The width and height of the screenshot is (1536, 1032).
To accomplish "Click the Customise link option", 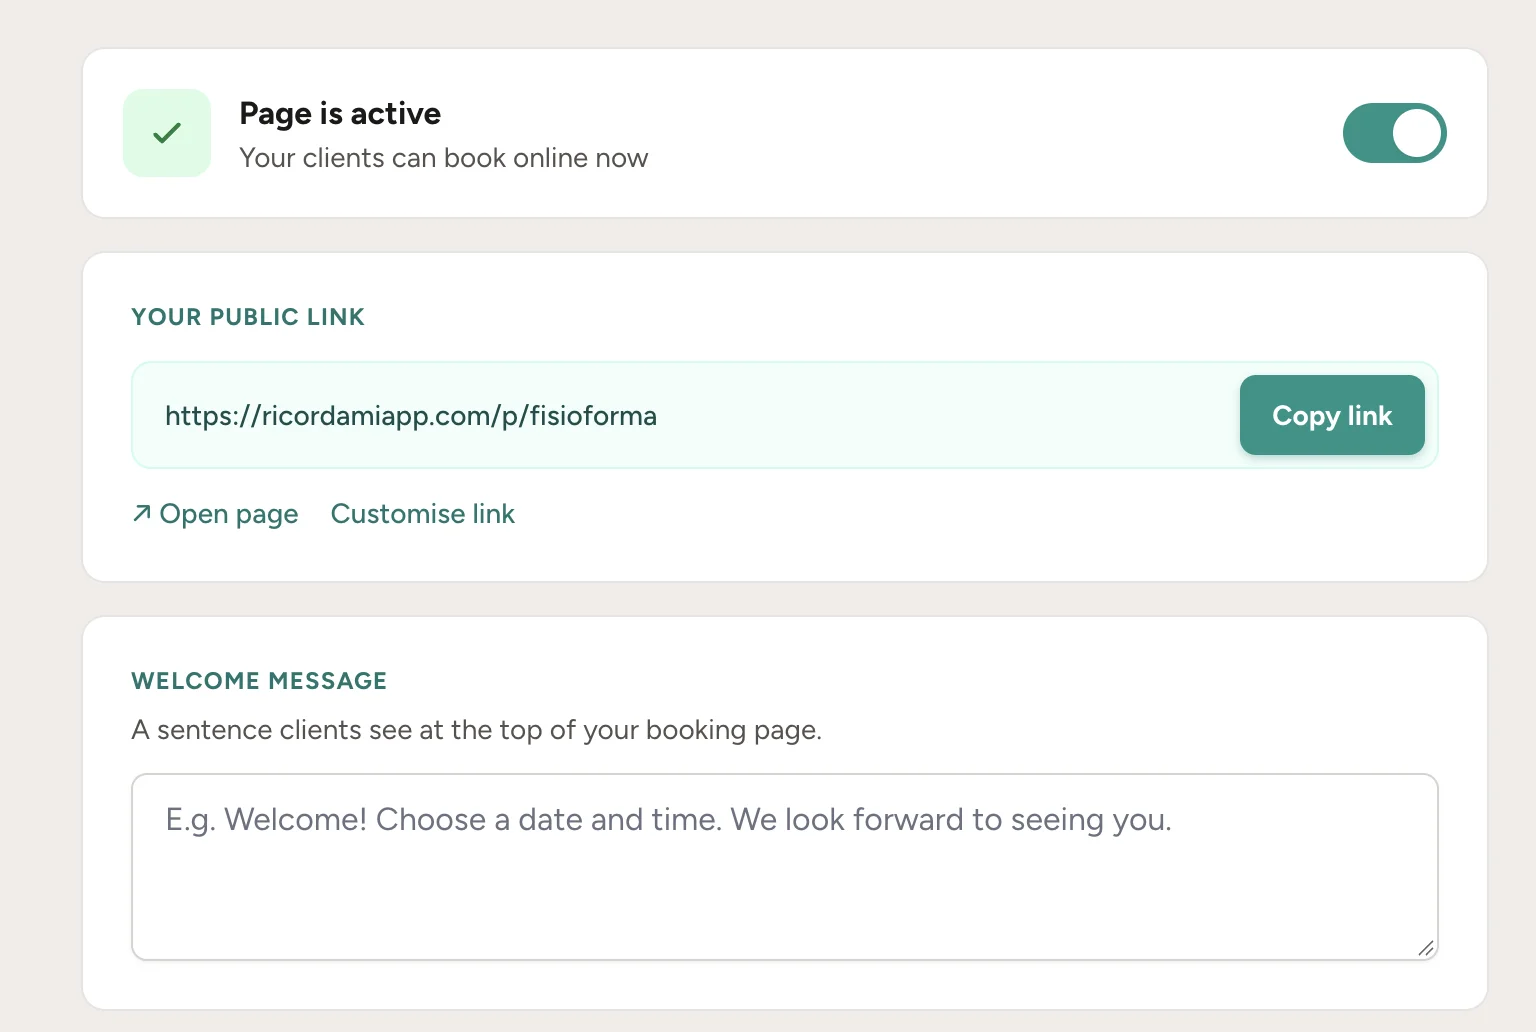I will [x=423, y=514].
